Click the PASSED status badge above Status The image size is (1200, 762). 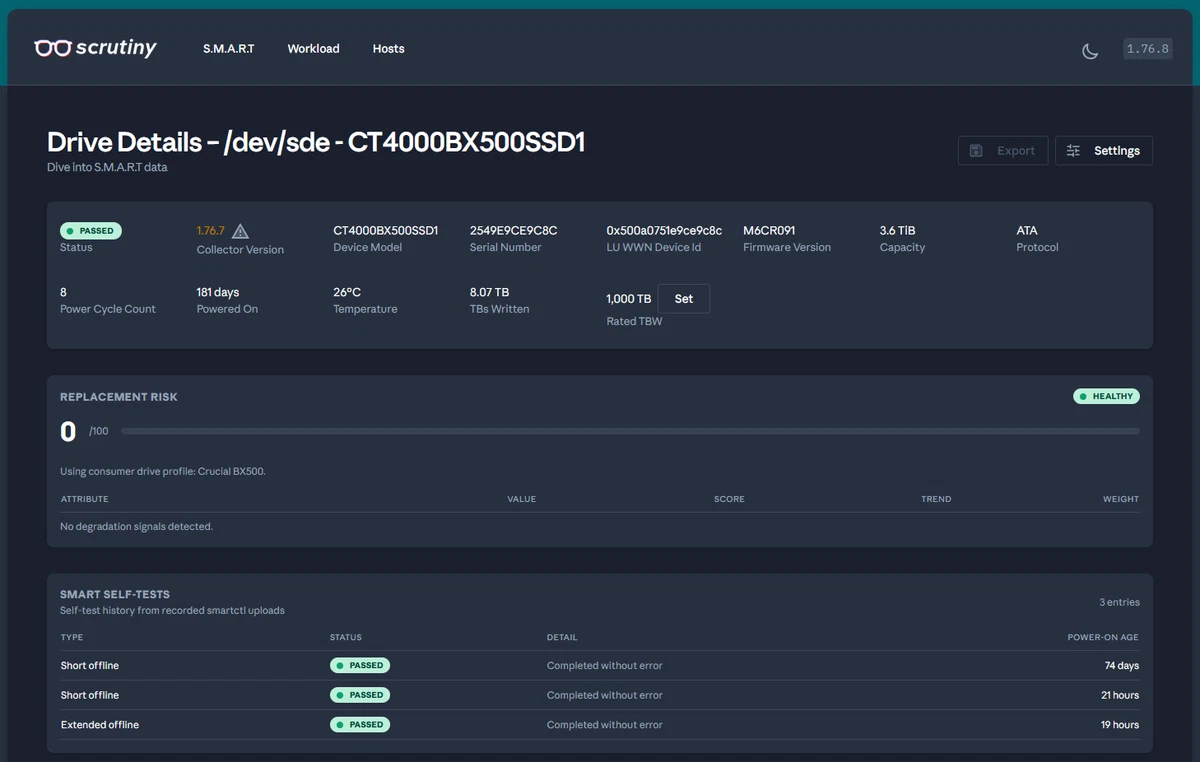91,231
